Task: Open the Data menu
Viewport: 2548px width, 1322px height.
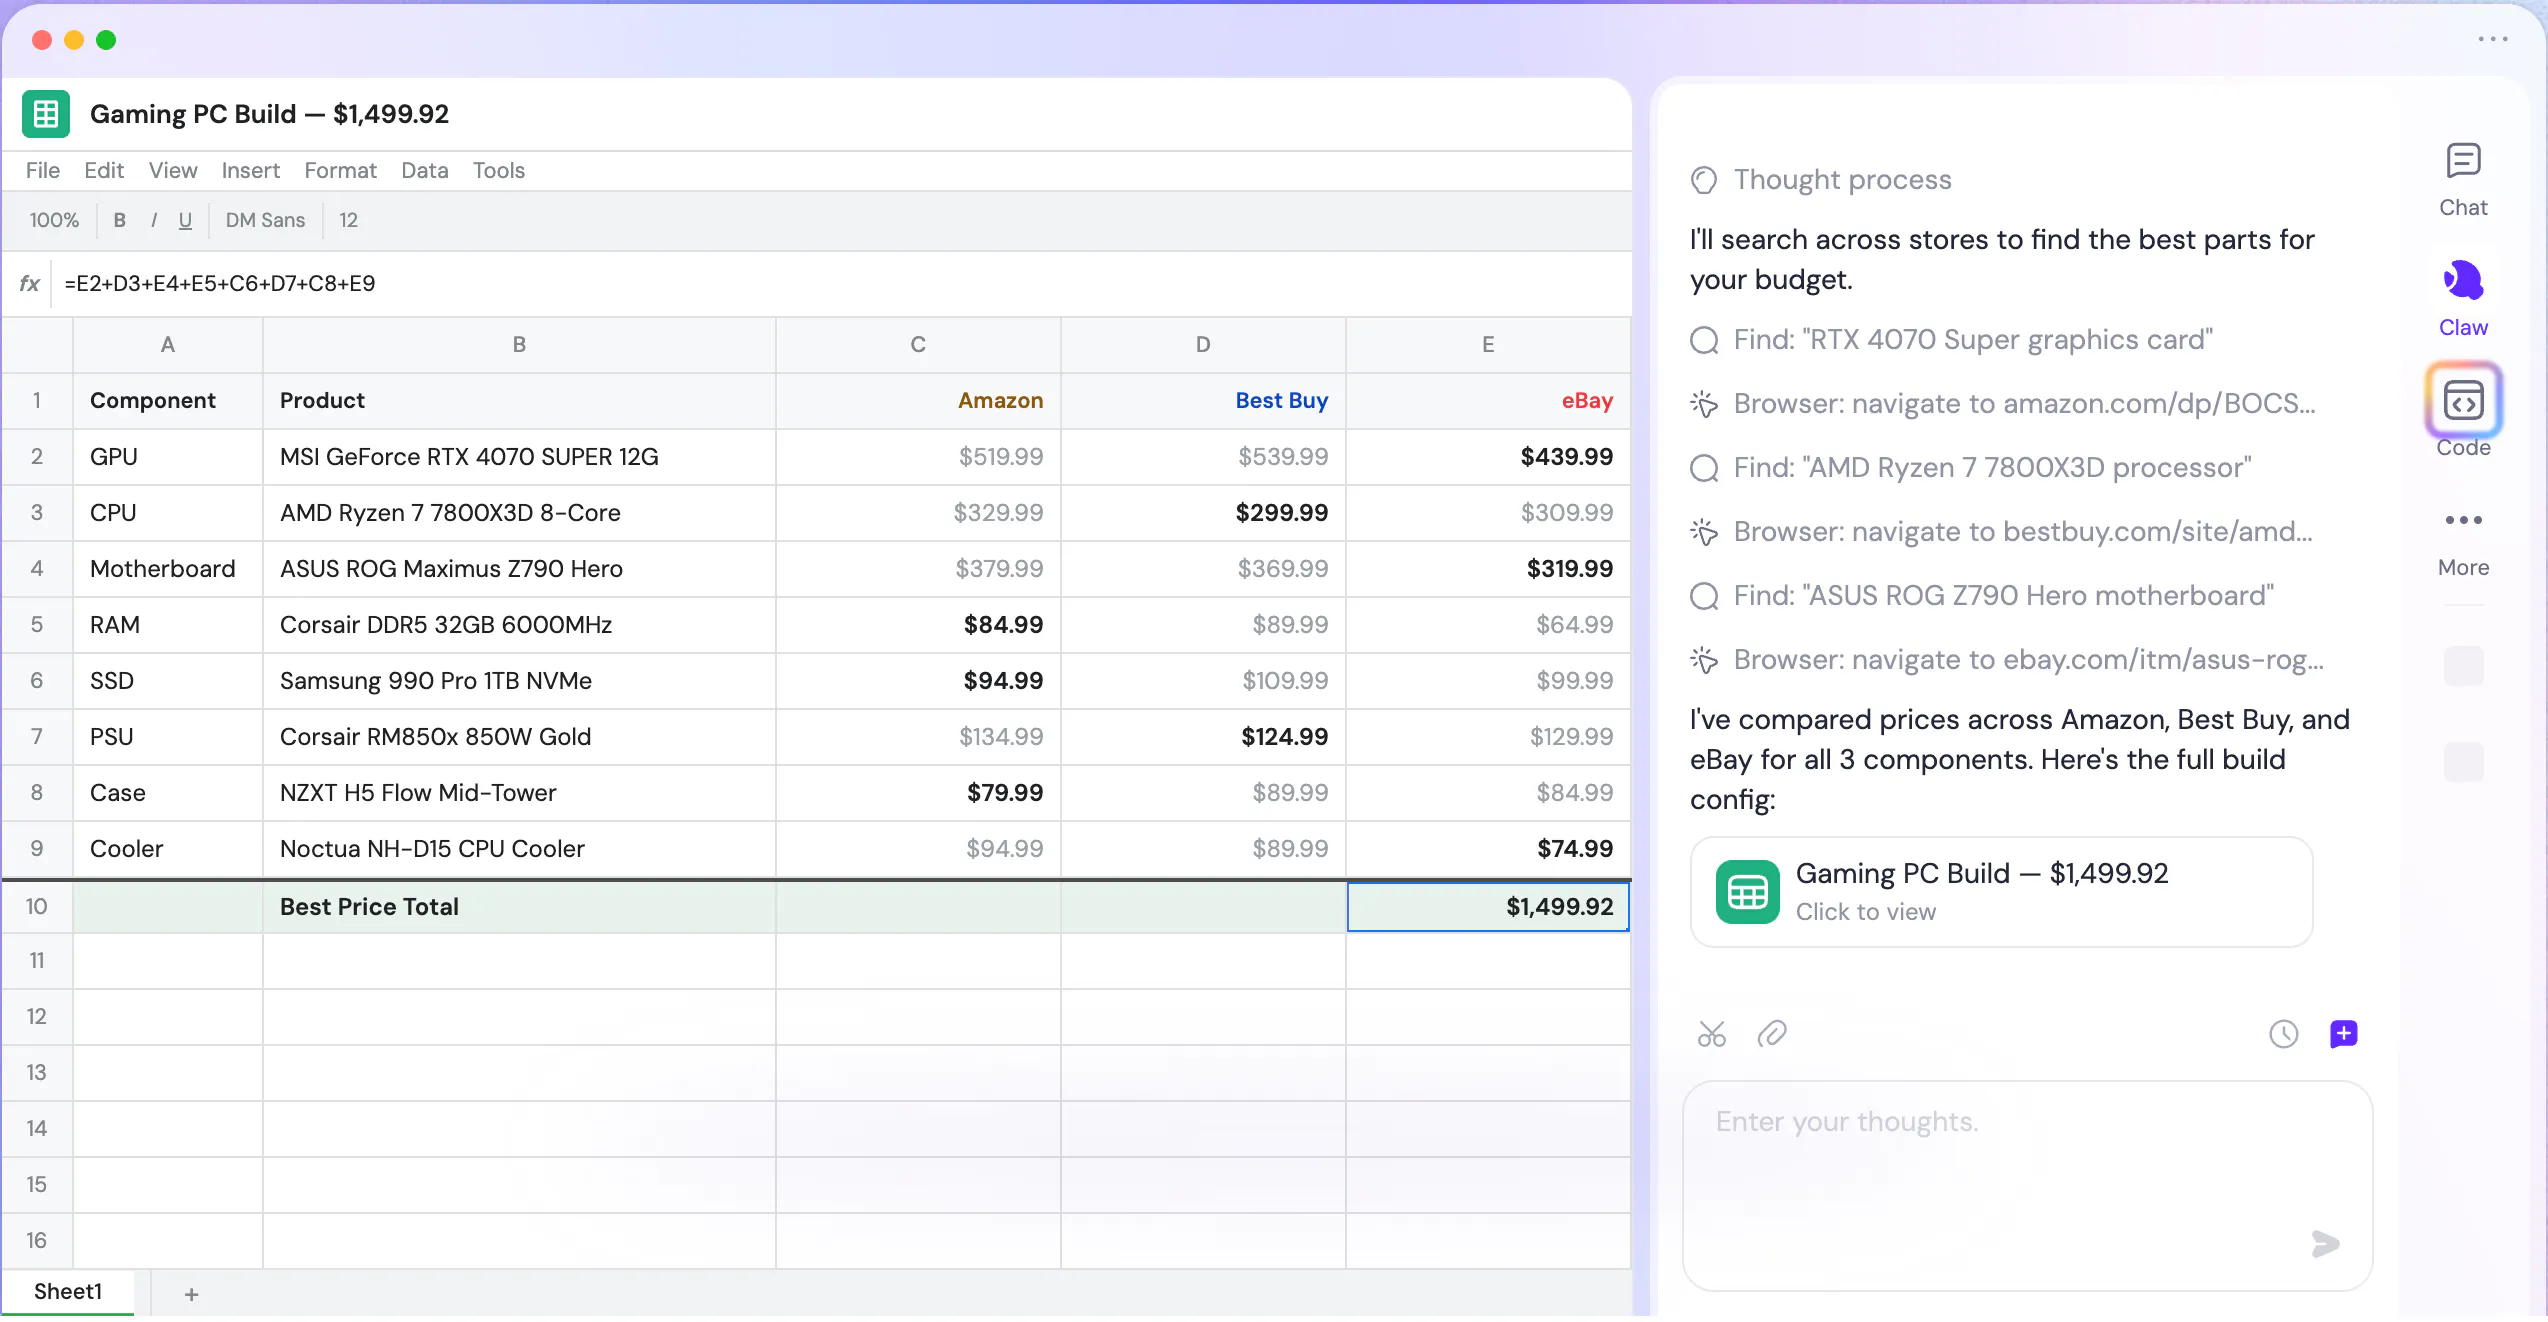Action: click(425, 170)
